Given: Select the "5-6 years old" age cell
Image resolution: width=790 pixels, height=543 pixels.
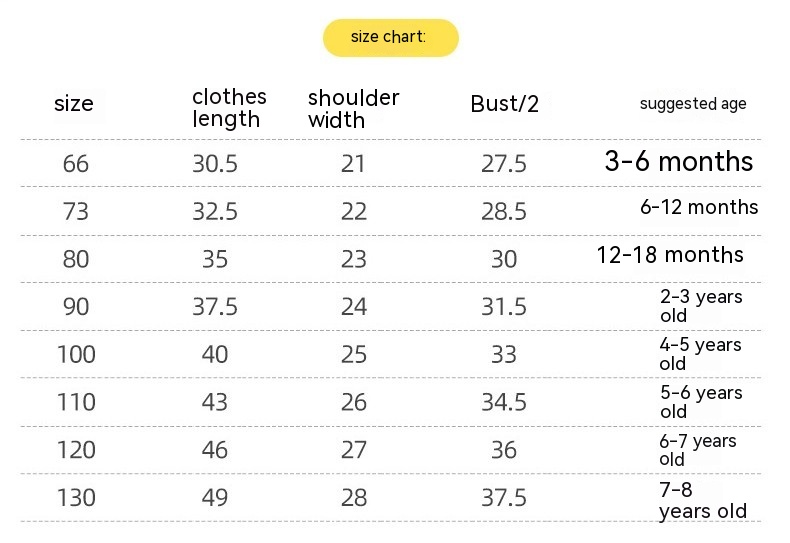Looking at the screenshot, I should click(x=700, y=402).
